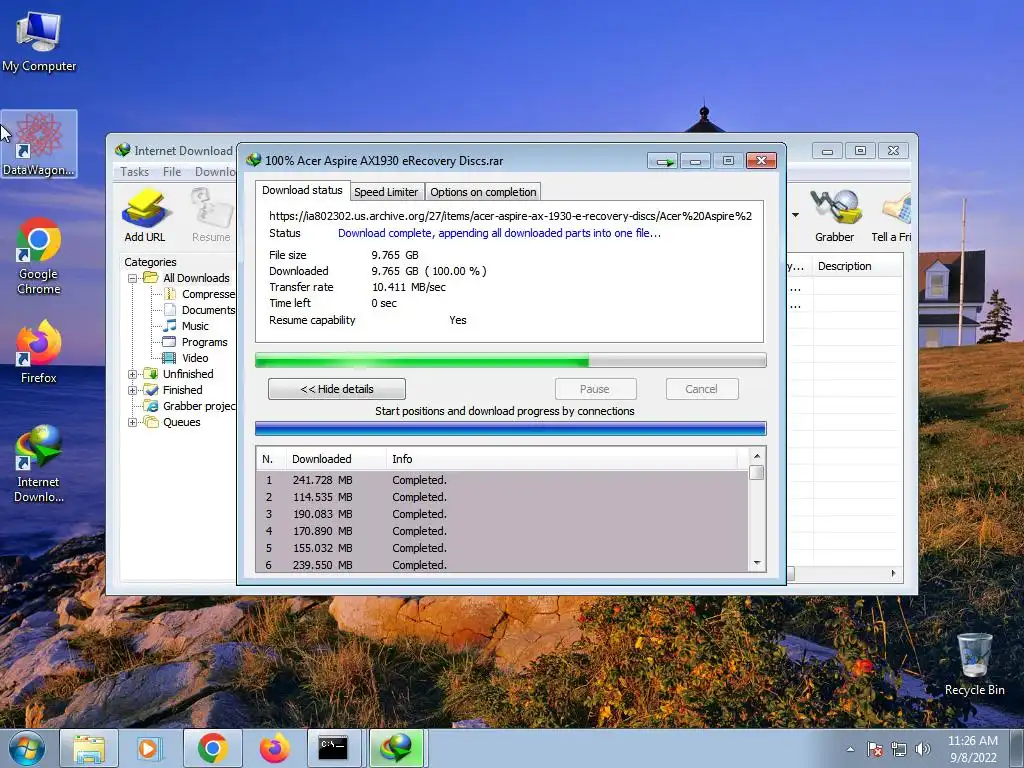Screen dimensions: 1024x768
Task: Open the Tasks menu in IDM
Action: tap(135, 172)
